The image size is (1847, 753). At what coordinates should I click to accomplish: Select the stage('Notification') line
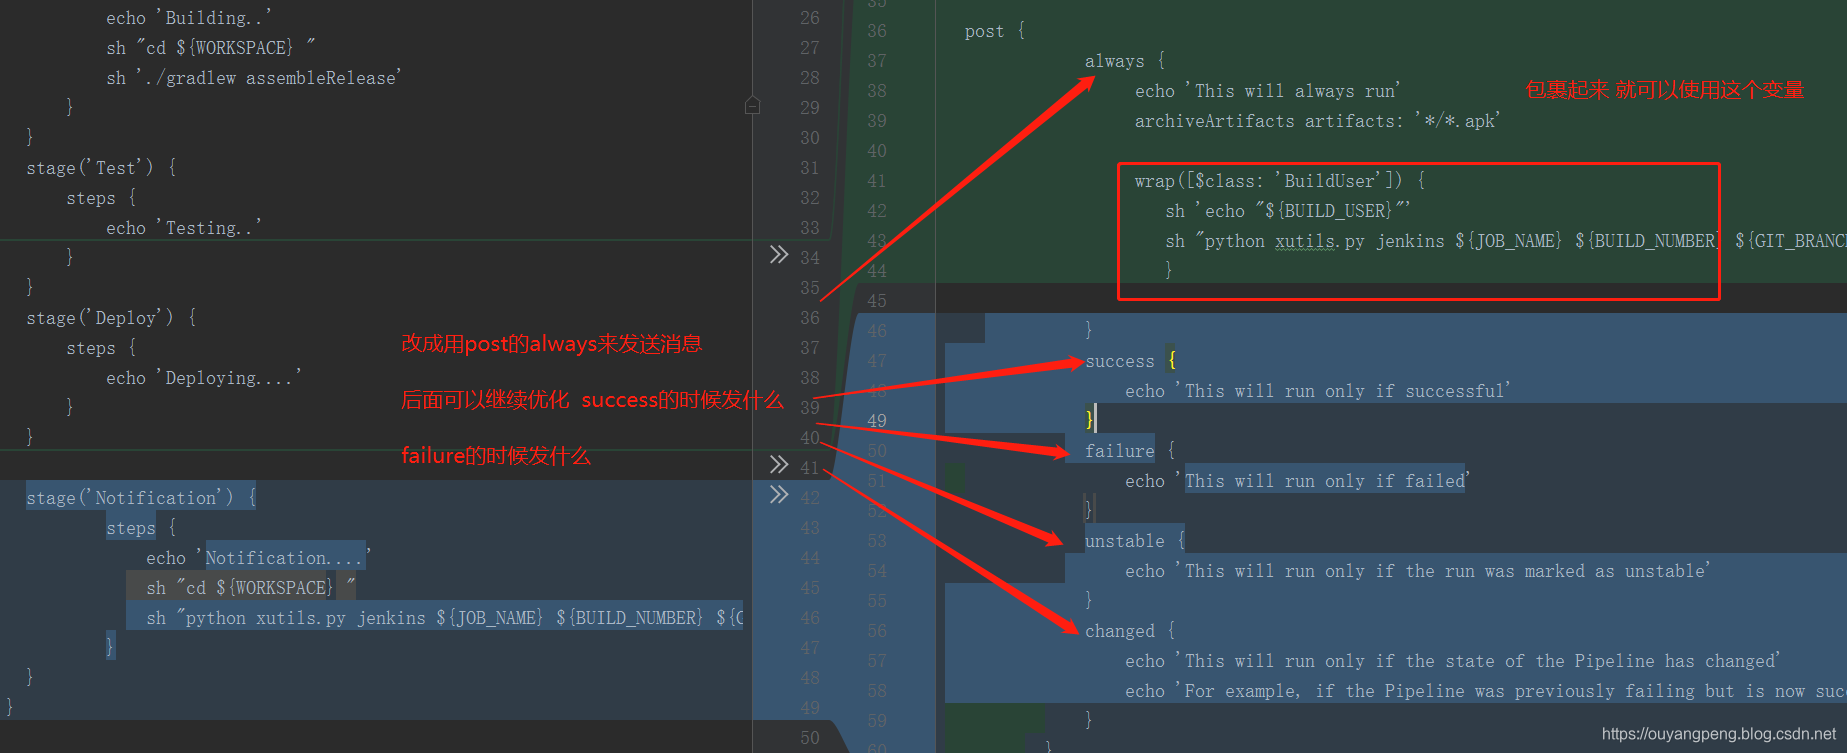coord(141,498)
